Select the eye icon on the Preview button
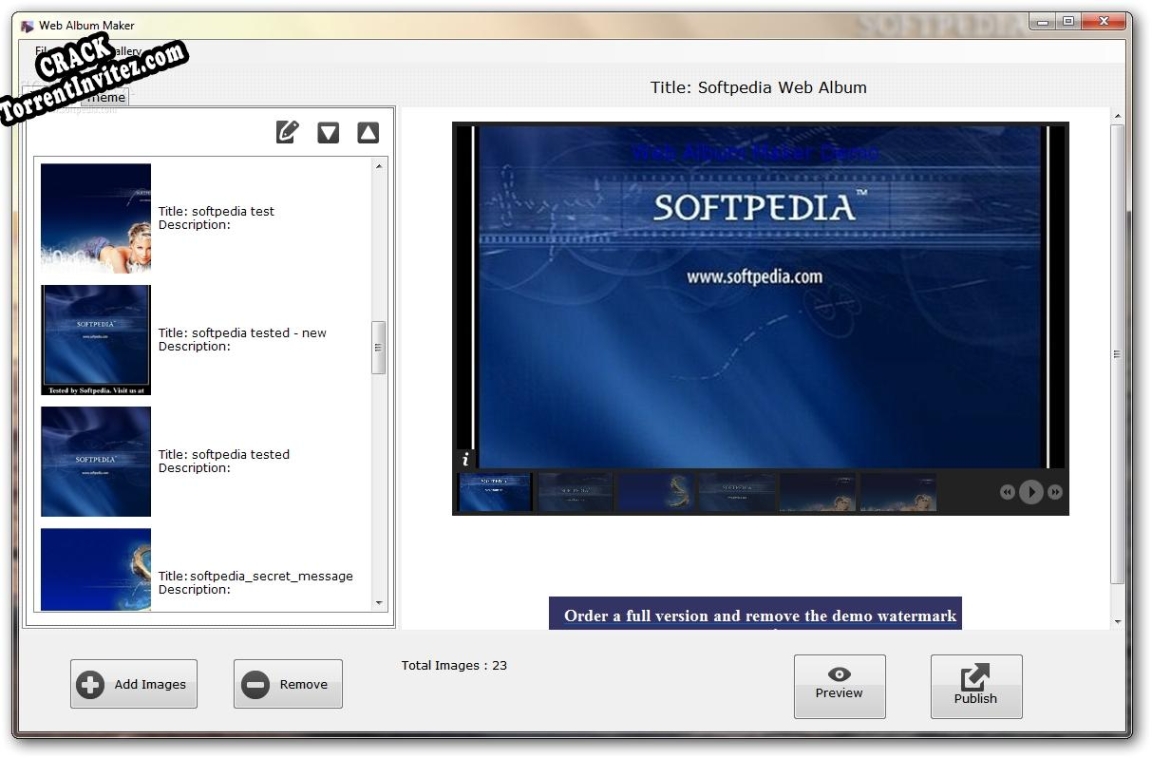The width and height of the screenshot is (1152, 758). pyautogui.click(x=840, y=675)
